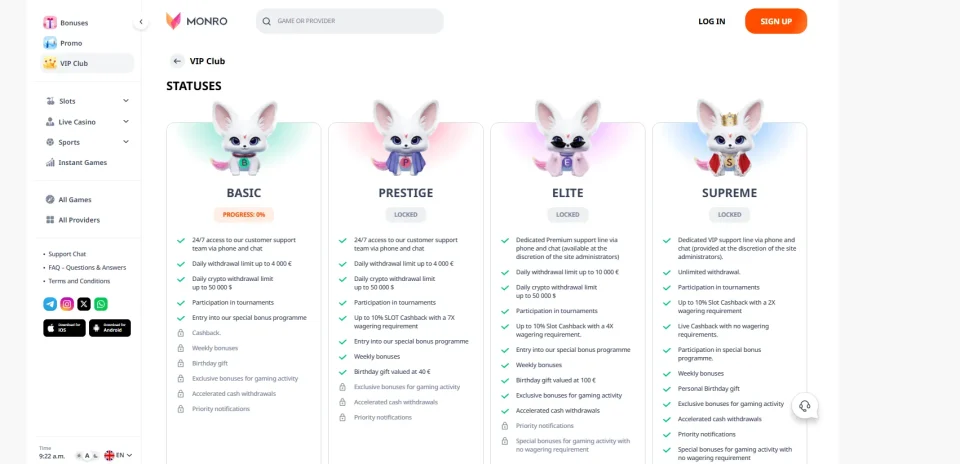The image size is (960, 464).
Task: Open the live support headset chat bubble
Action: click(x=805, y=406)
